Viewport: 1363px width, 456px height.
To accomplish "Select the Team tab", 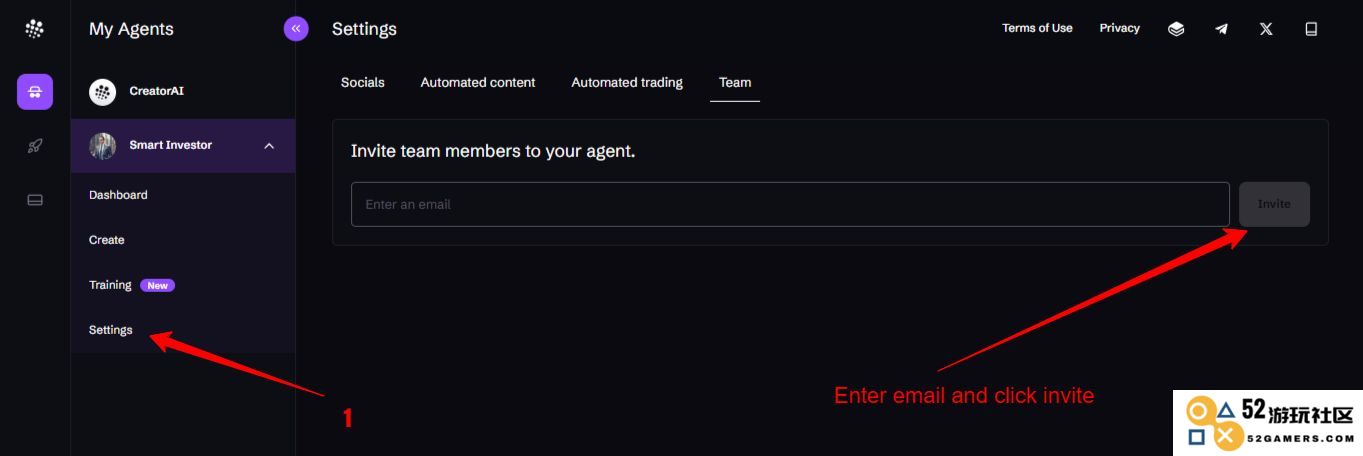I will click(x=735, y=83).
